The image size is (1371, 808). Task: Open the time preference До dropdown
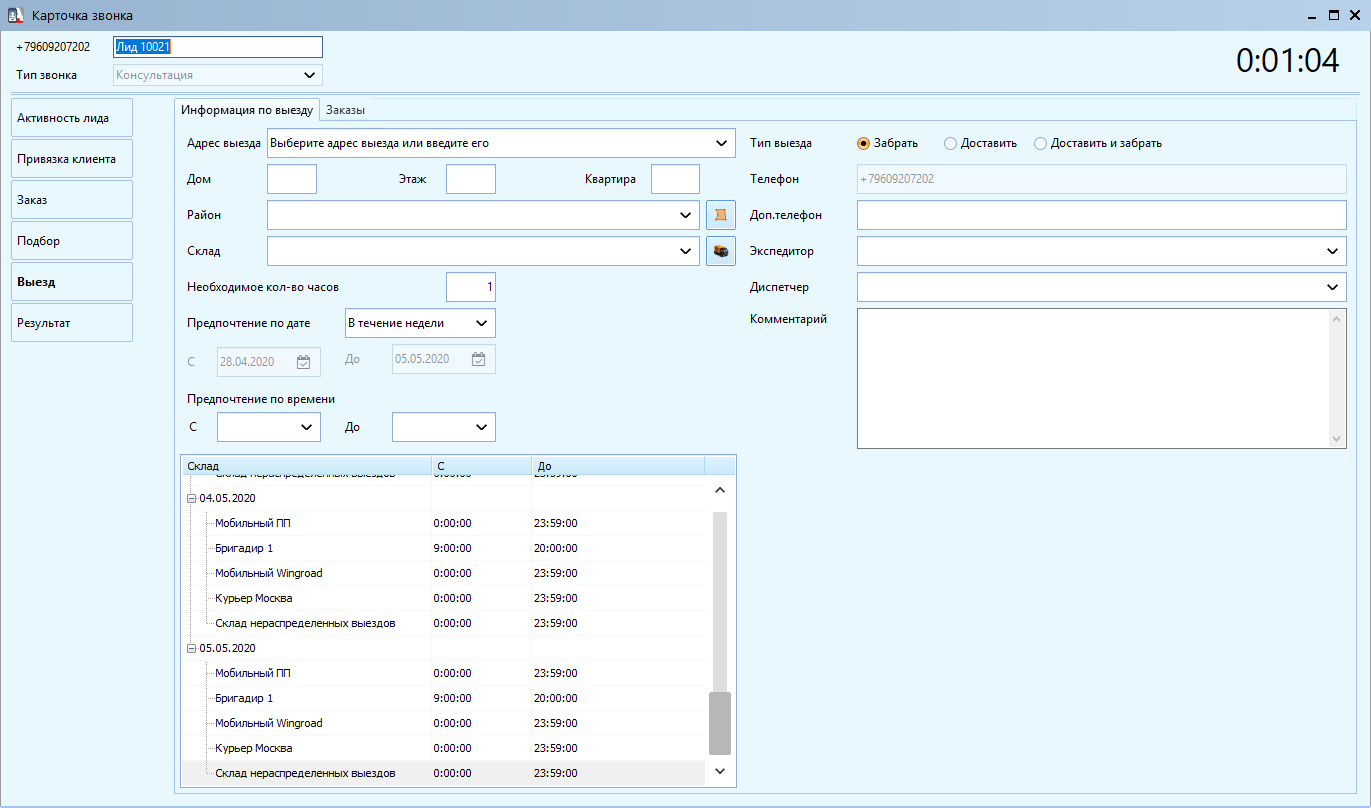click(x=482, y=427)
